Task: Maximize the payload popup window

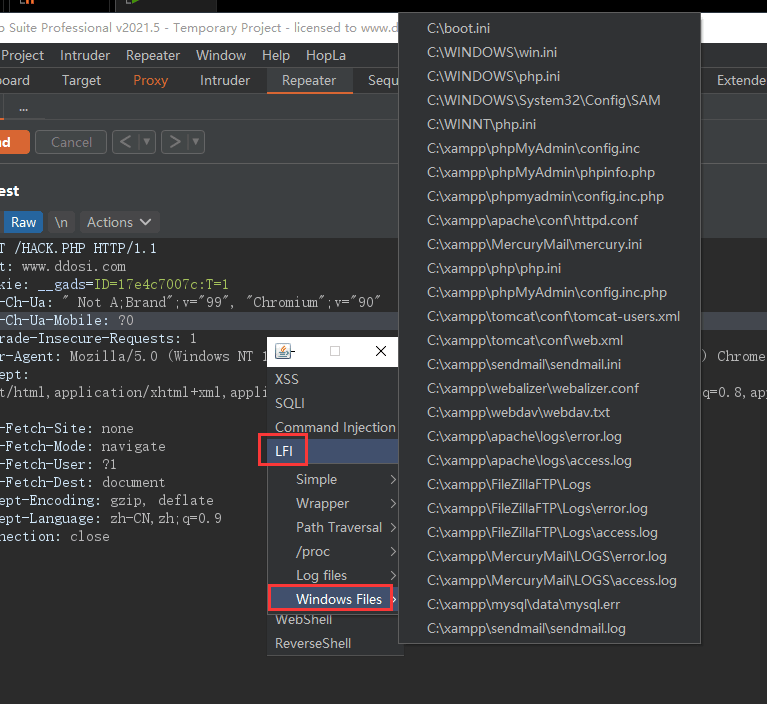Action: click(335, 351)
